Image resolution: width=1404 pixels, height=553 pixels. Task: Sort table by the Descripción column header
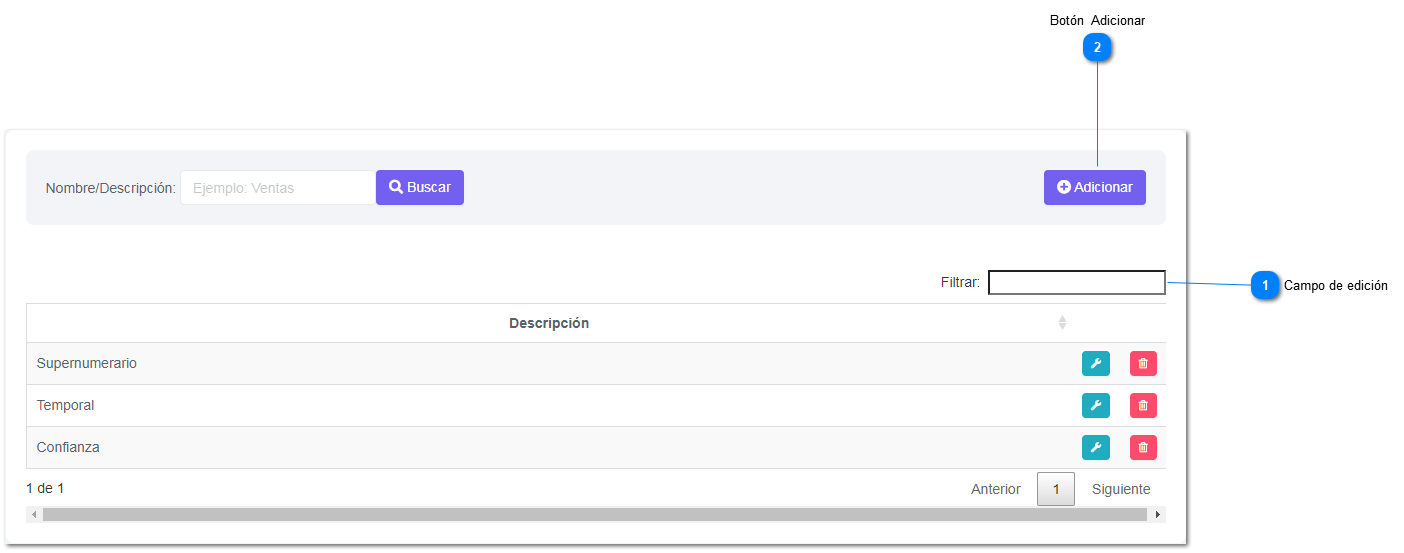[x=548, y=324]
